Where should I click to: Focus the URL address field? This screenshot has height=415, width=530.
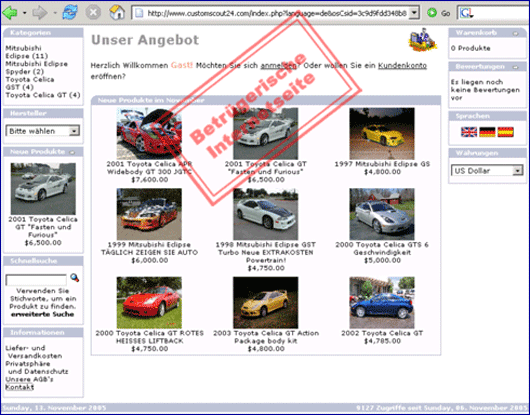click(x=276, y=13)
